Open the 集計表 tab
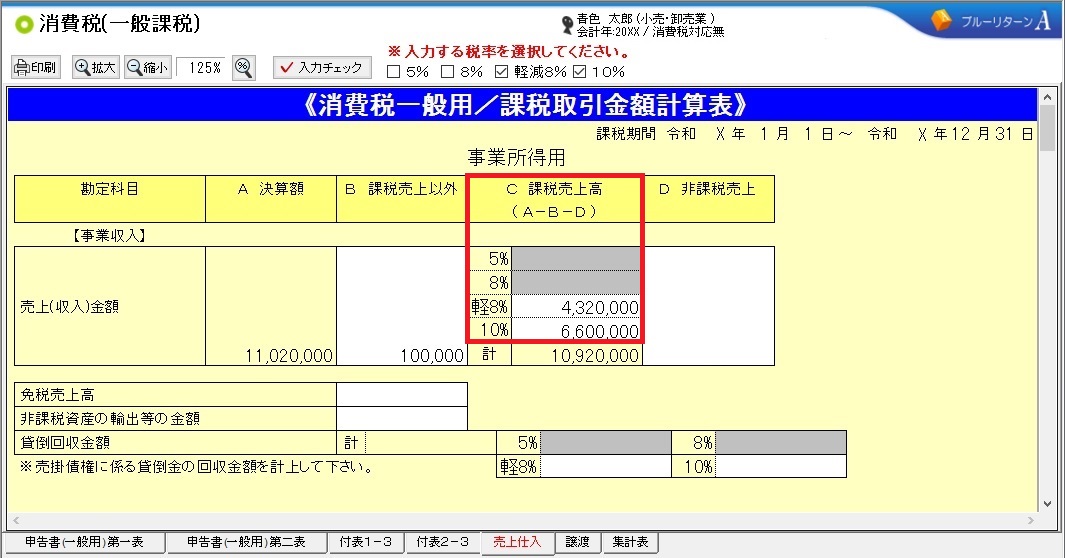The image size is (1065, 558). coord(630,542)
